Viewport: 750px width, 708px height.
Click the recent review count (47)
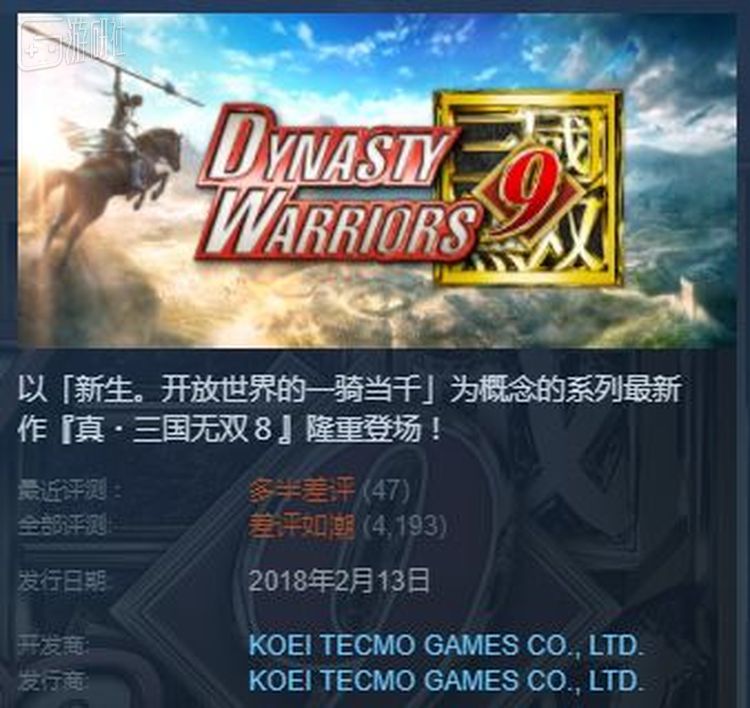387,491
